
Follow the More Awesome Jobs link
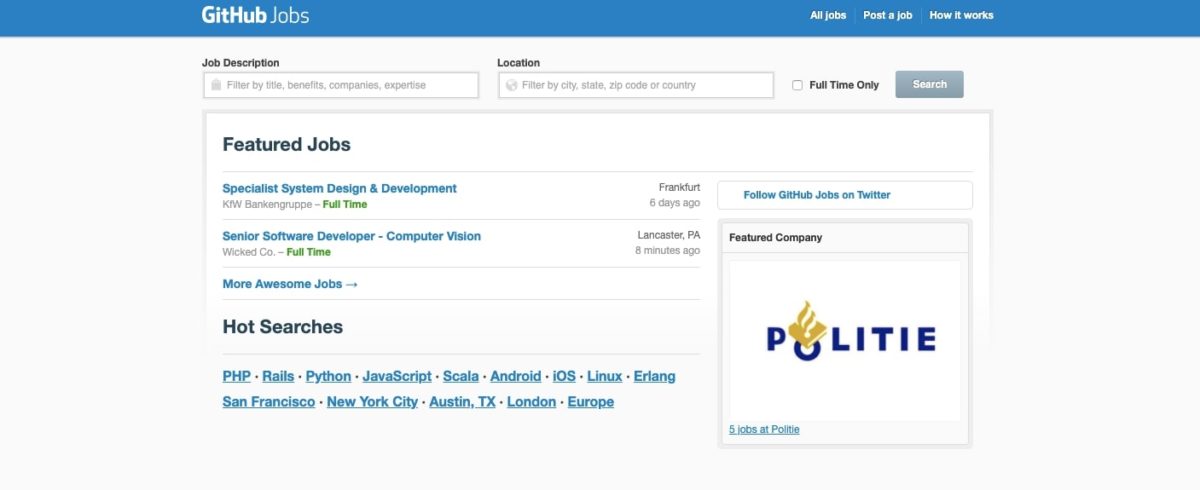(x=290, y=284)
